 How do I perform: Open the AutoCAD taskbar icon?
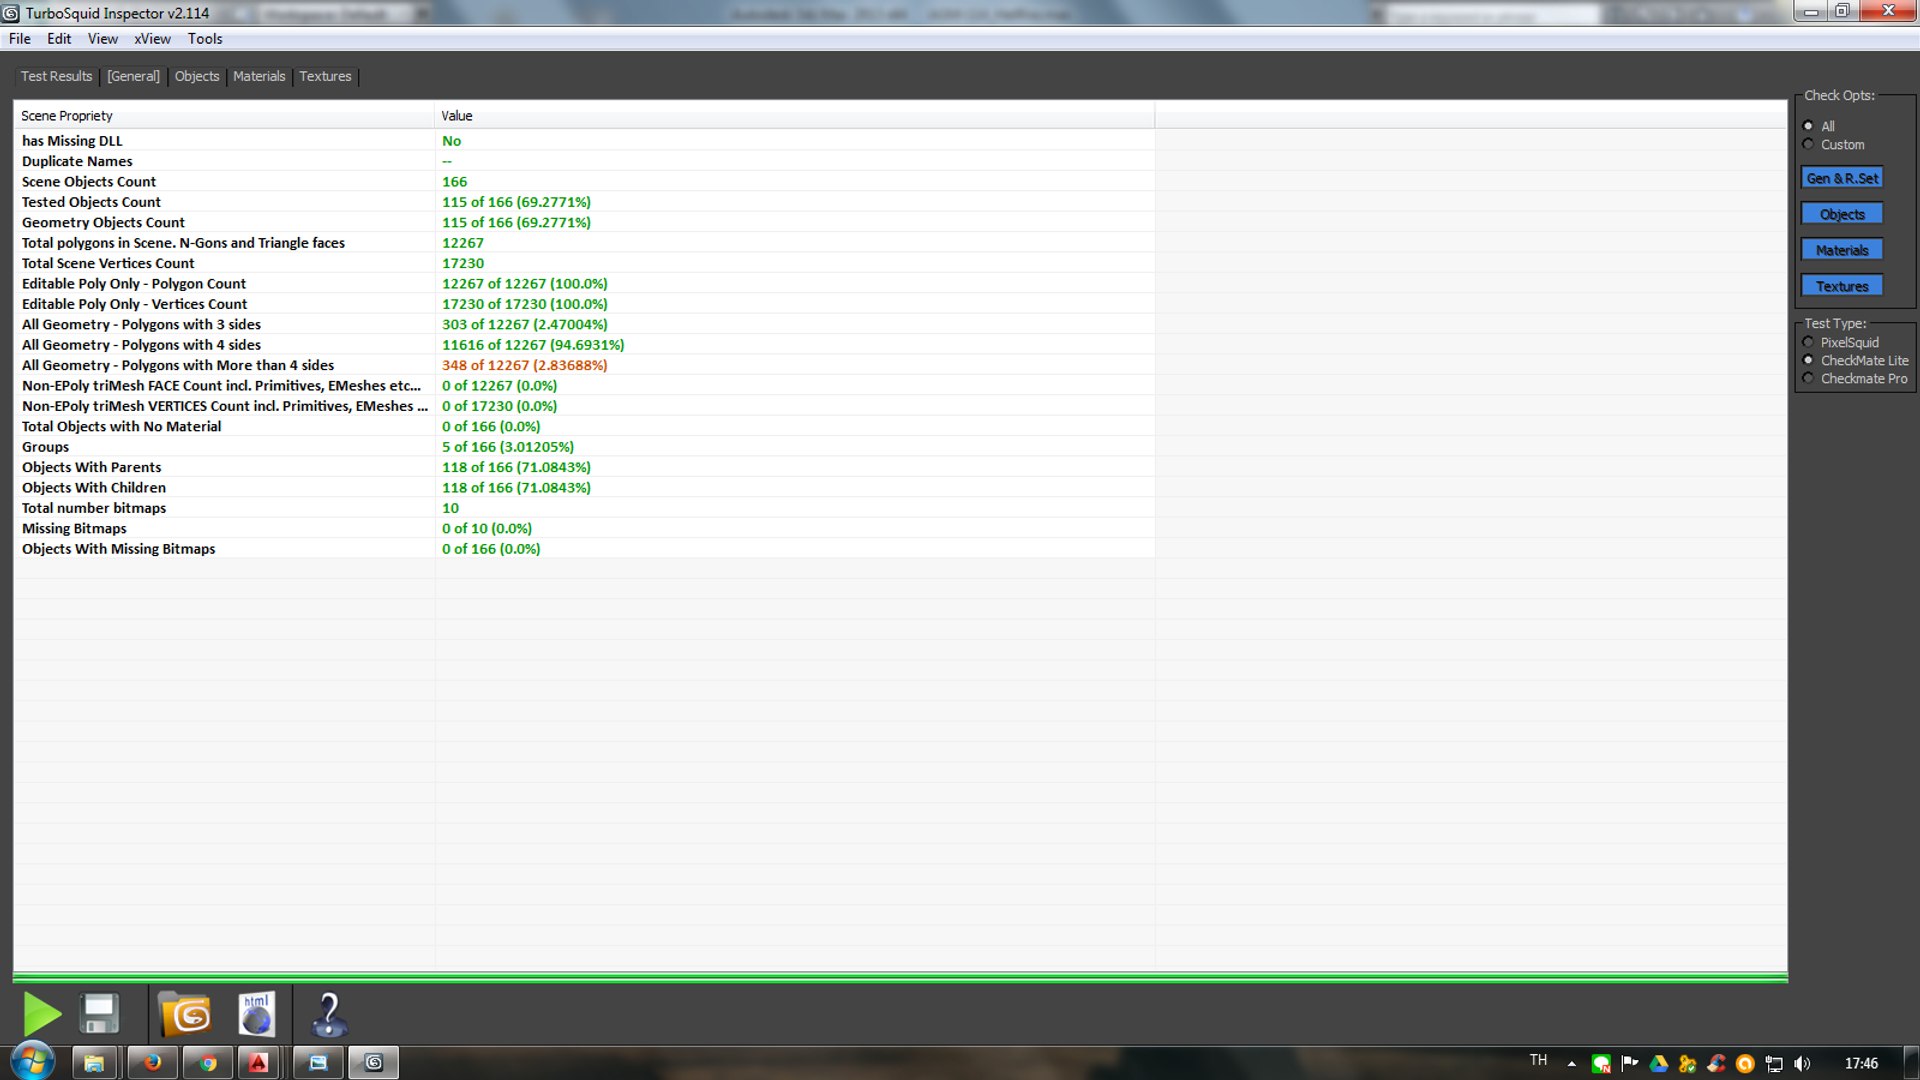258,1062
